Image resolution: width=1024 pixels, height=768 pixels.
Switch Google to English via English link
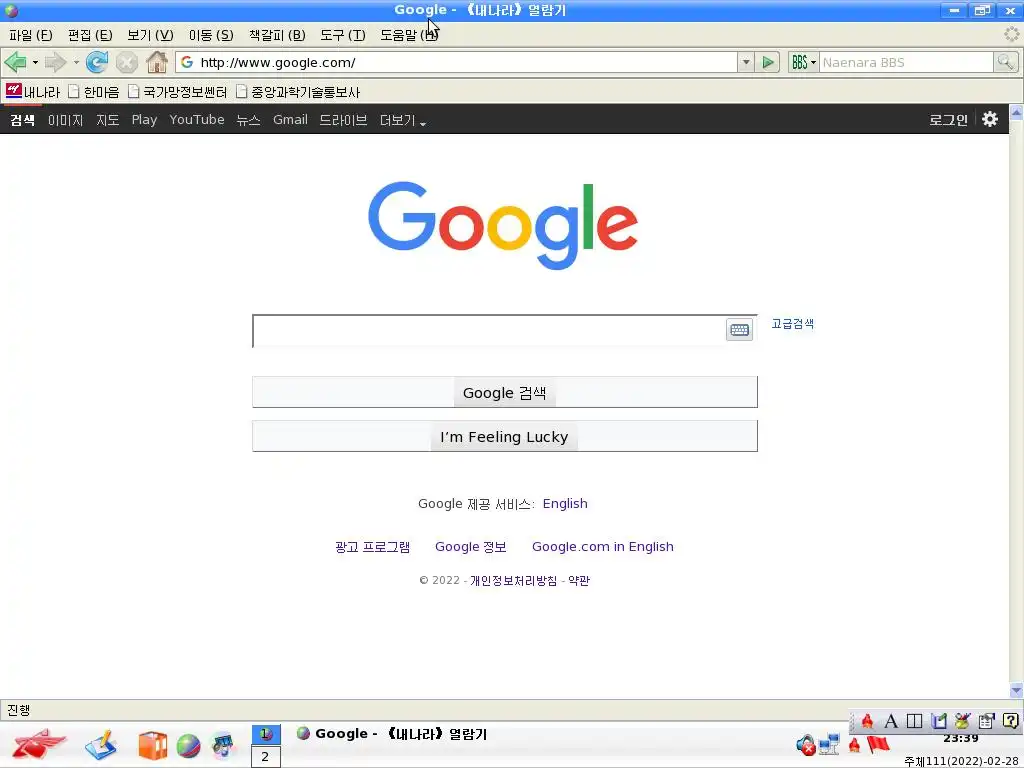(x=565, y=504)
